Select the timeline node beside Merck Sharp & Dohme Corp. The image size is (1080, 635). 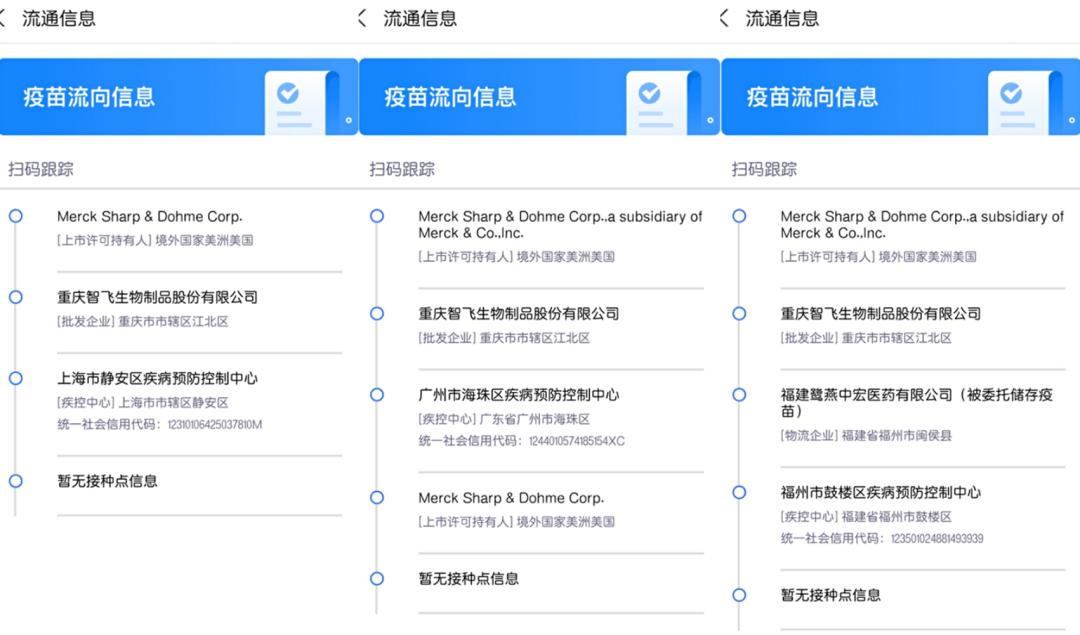click(15, 216)
